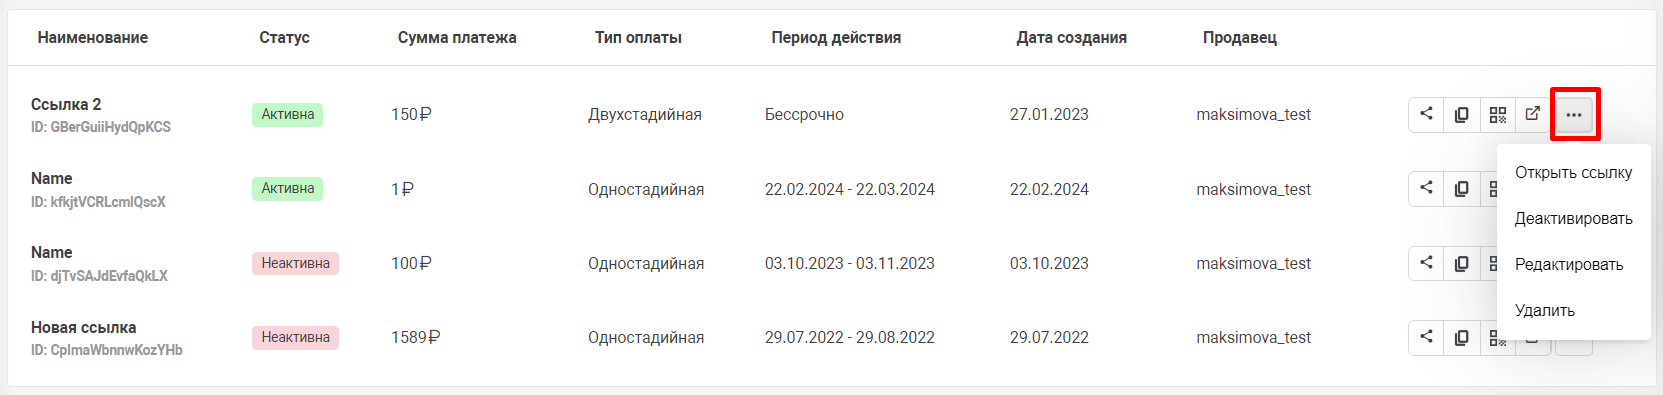The width and height of the screenshot is (1663, 395).
Task: Click three-dots menu for Ссылка 2
Action: (x=1574, y=114)
